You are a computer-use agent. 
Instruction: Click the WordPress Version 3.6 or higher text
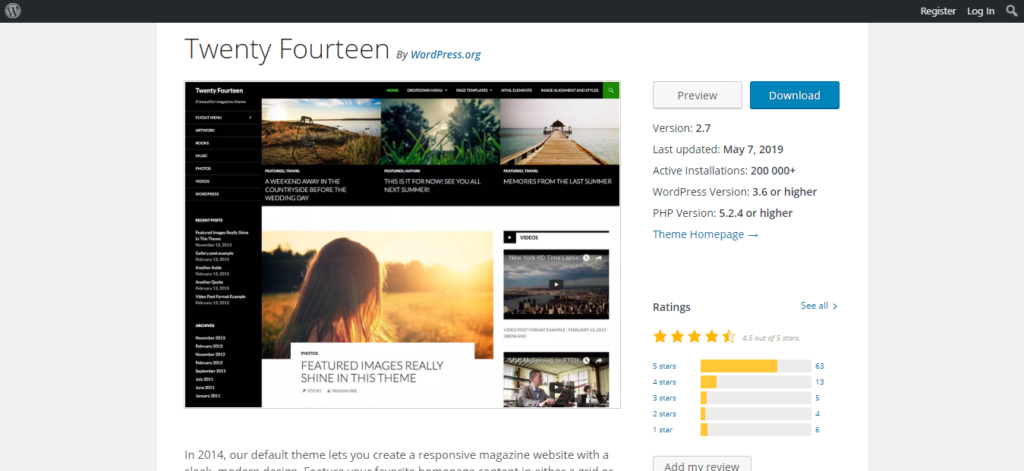[735, 192]
